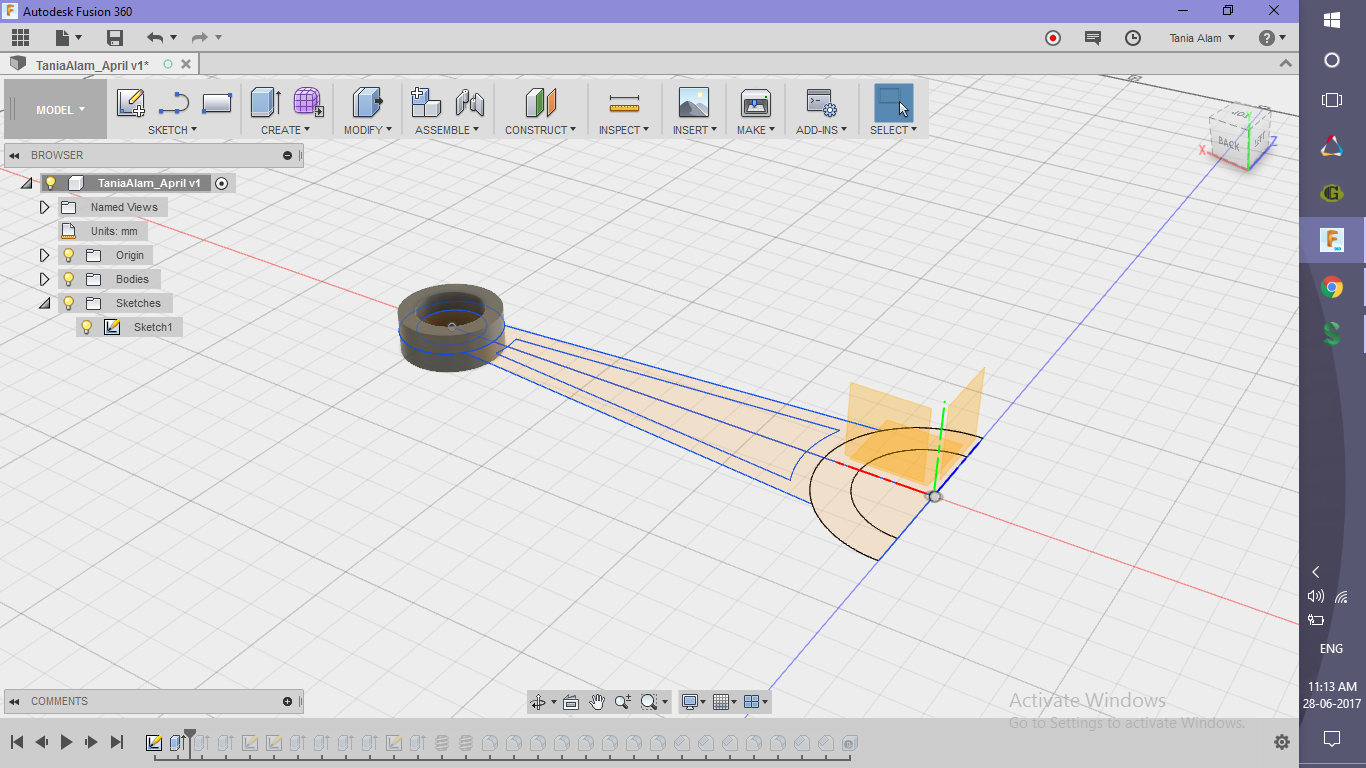
Task: Open the CREATE menu
Action: tap(285, 130)
